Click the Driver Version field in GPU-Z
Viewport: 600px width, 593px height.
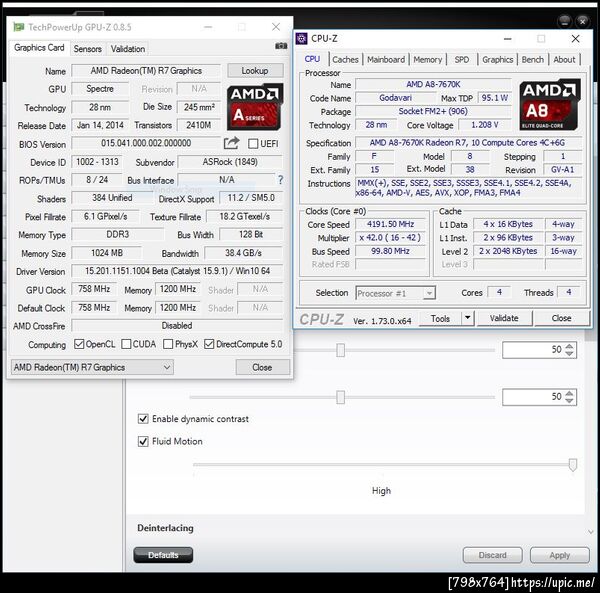(x=177, y=271)
